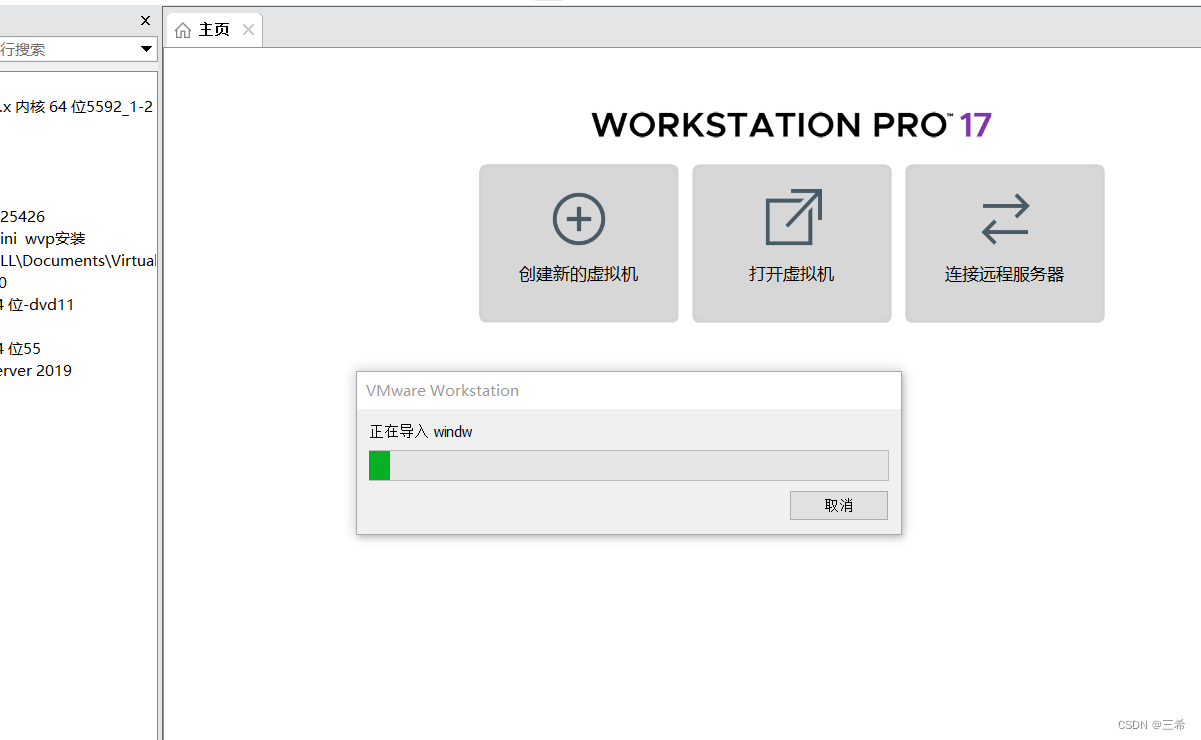Select the Server 2019 library entry
The width and height of the screenshot is (1201, 740).
click(36, 371)
